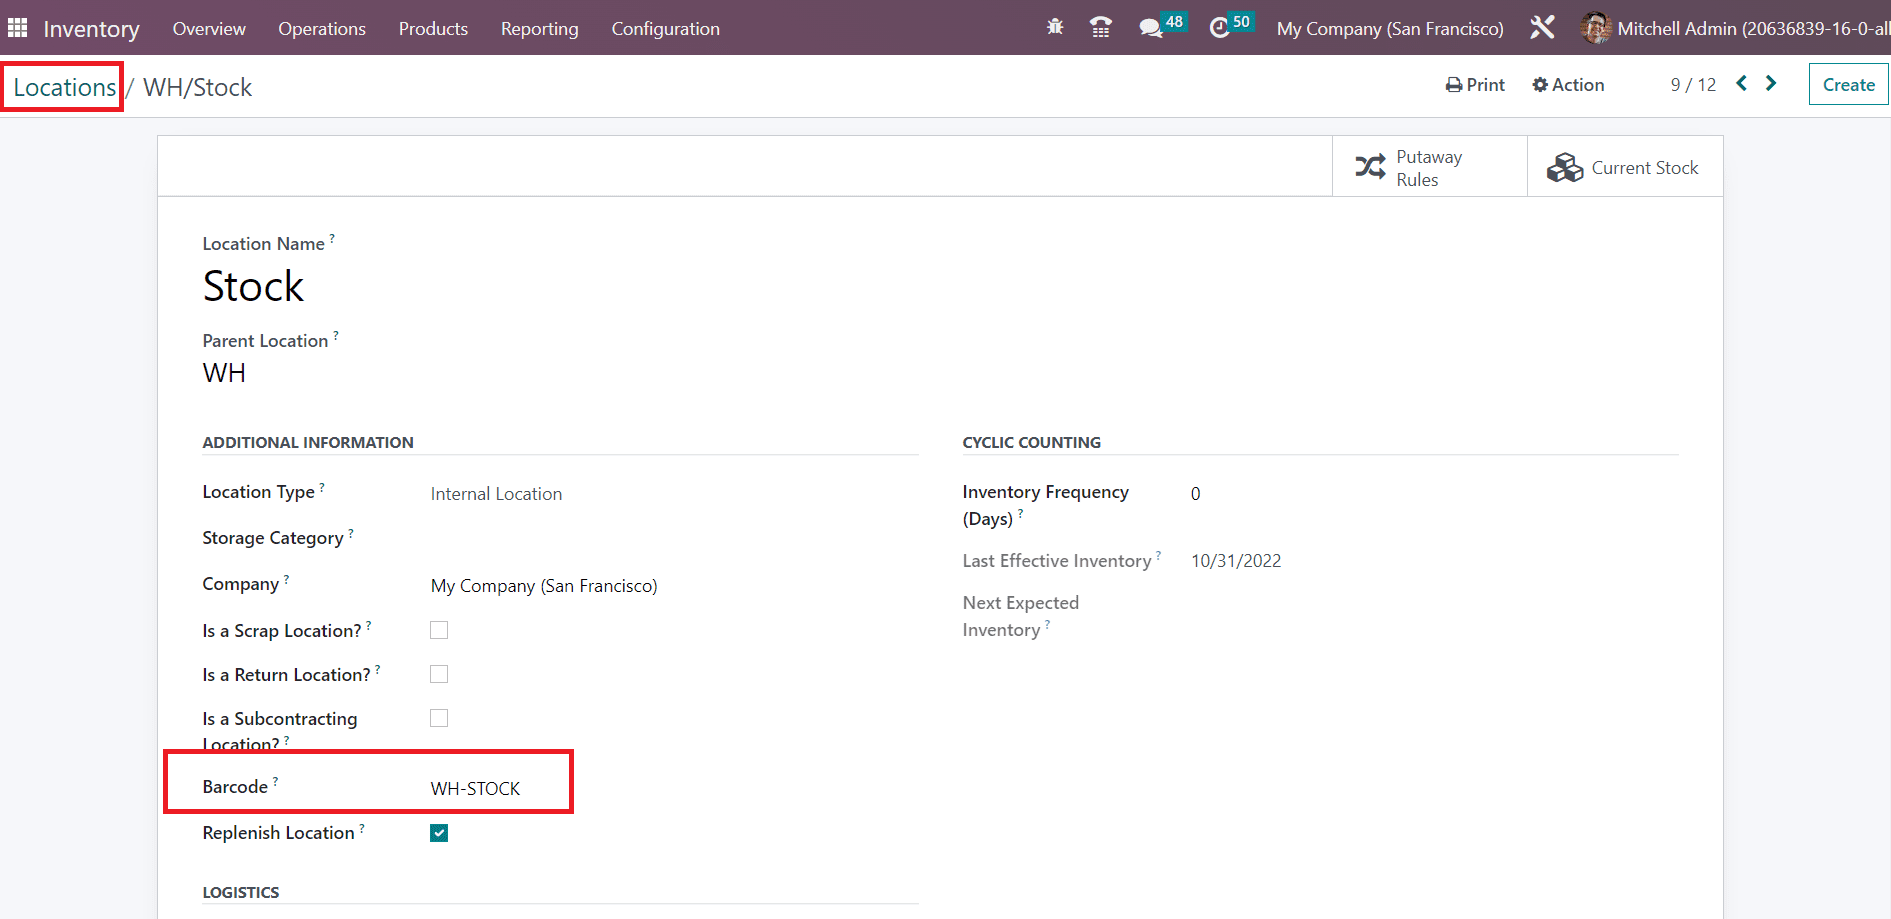1891x919 pixels.
Task: Enable the Is a Scrap Location checkbox
Action: pyautogui.click(x=439, y=630)
